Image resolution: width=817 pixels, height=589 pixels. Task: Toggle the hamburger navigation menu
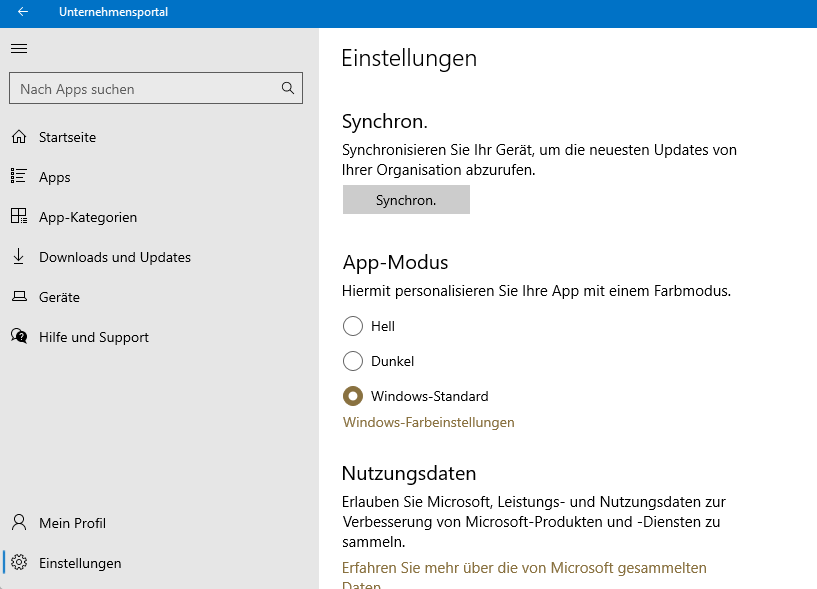(19, 48)
